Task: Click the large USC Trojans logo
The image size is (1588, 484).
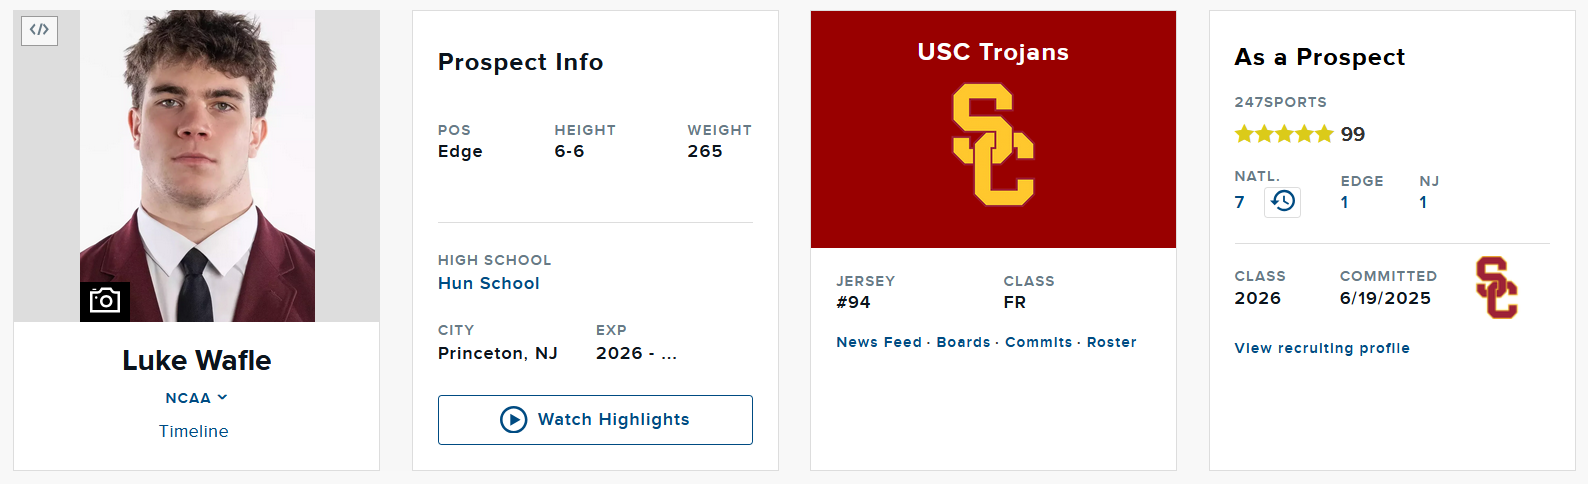Action: pos(993,145)
